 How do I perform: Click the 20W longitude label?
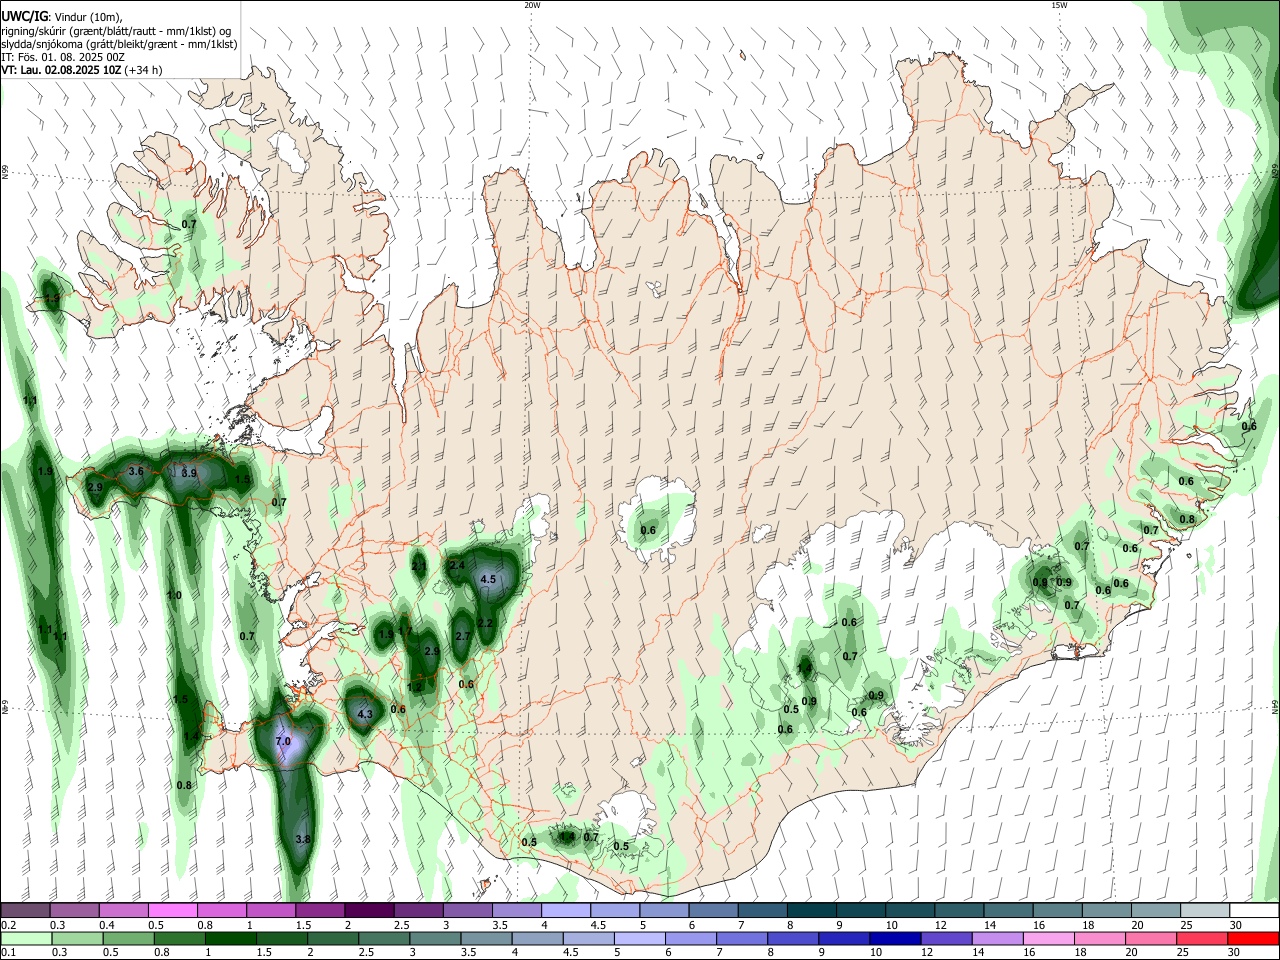tap(532, 5)
